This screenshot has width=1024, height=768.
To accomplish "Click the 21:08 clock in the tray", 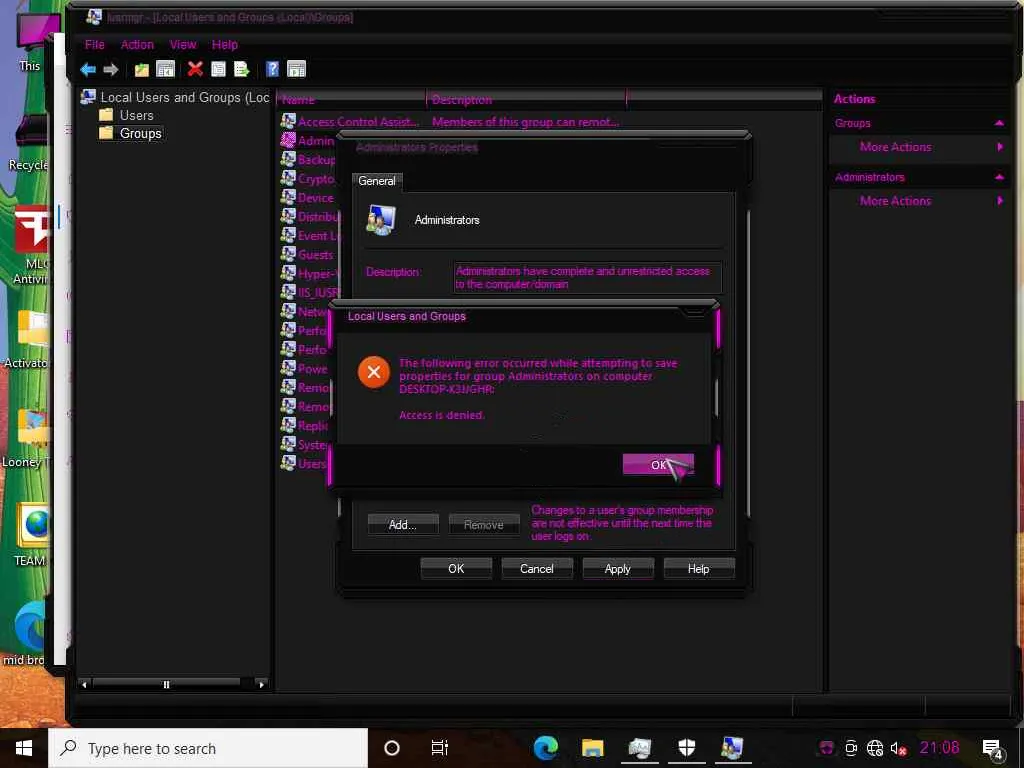I will (x=939, y=748).
